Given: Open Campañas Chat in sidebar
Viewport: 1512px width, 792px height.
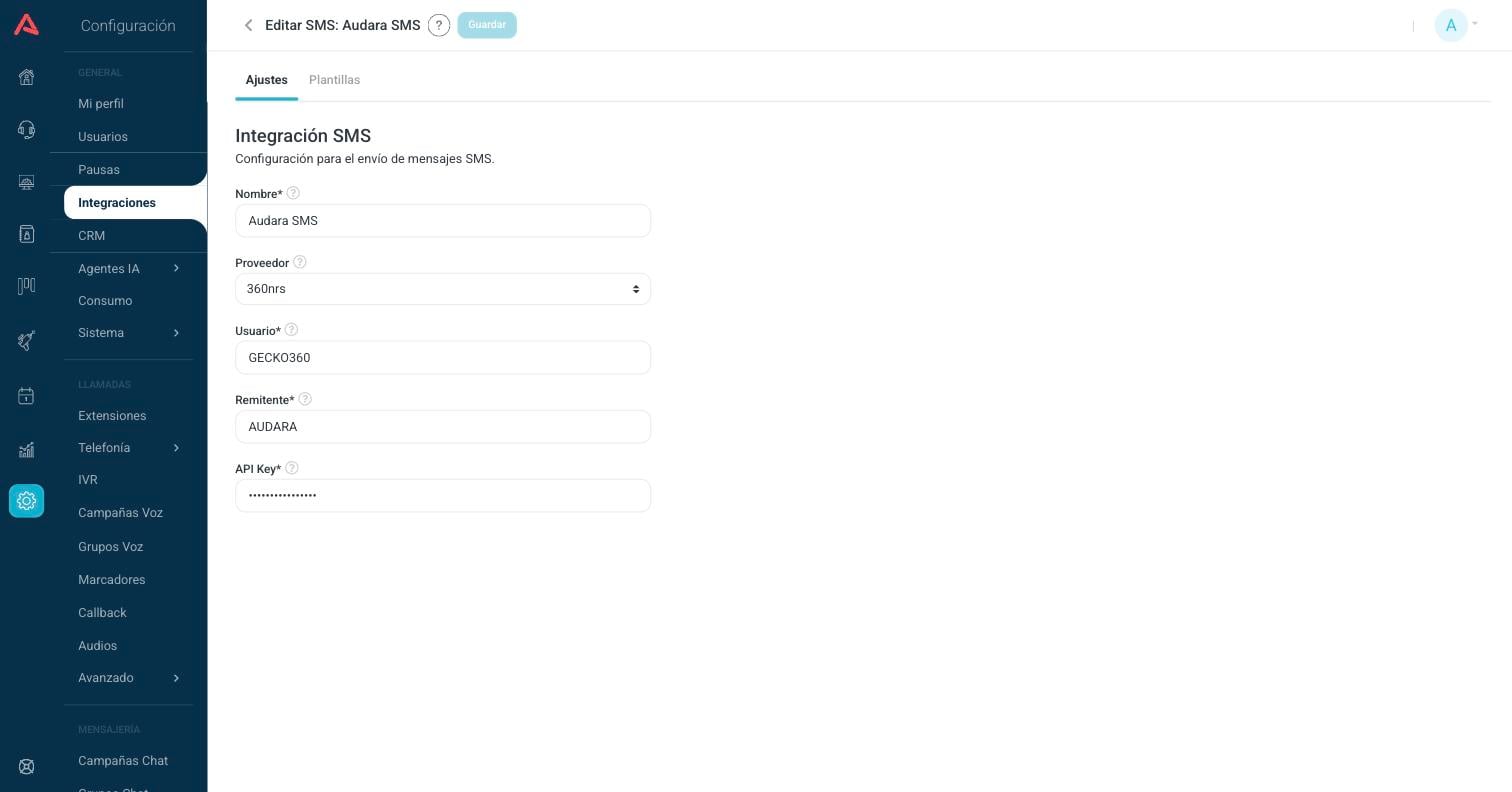Looking at the screenshot, I should click(x=123, y=761).
